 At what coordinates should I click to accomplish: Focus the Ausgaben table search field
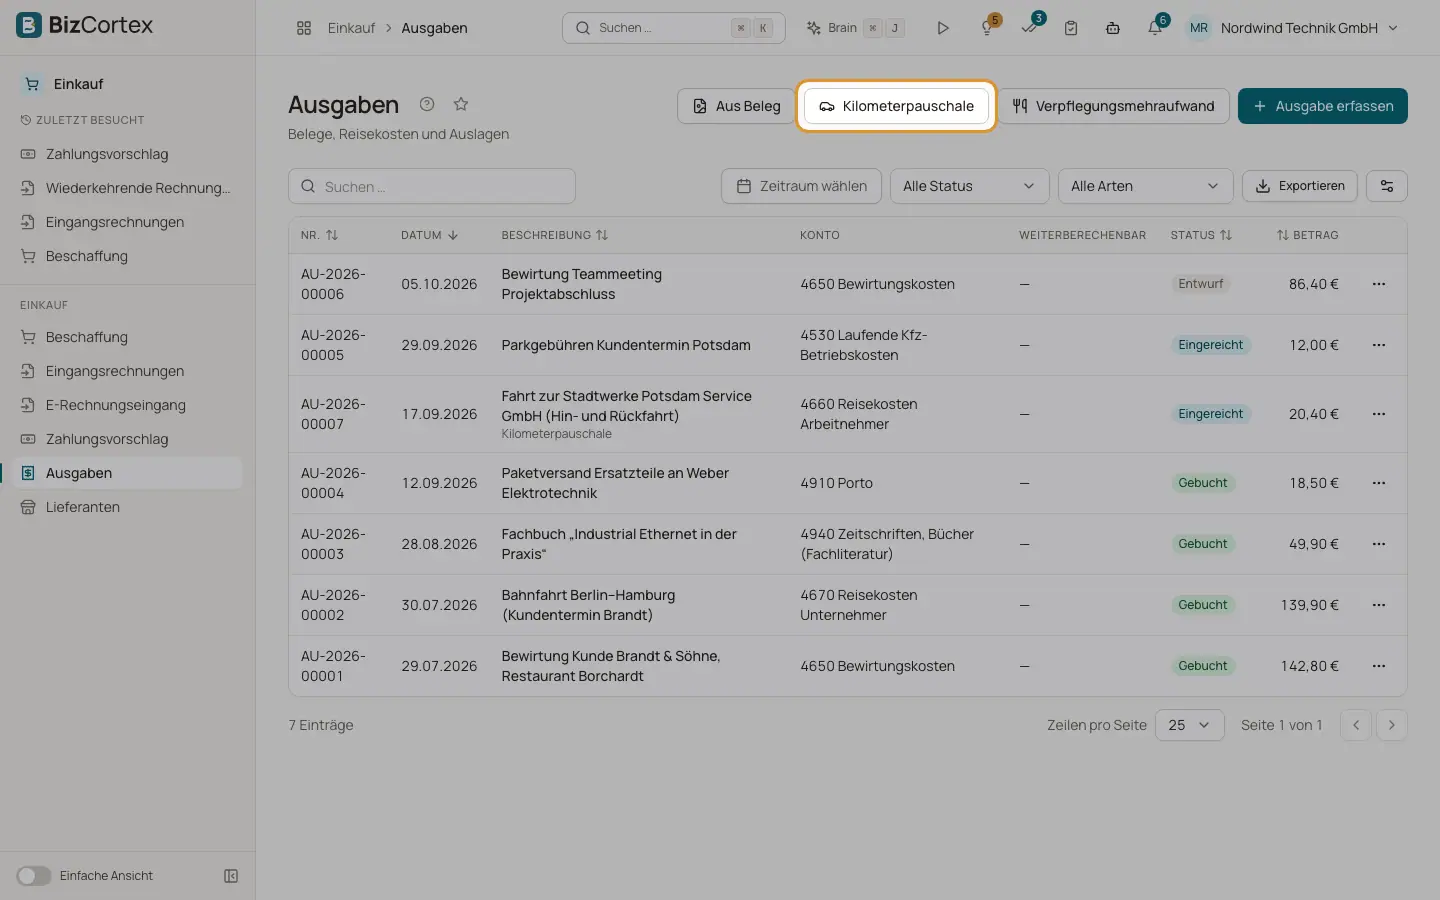[x=432, y=186]
